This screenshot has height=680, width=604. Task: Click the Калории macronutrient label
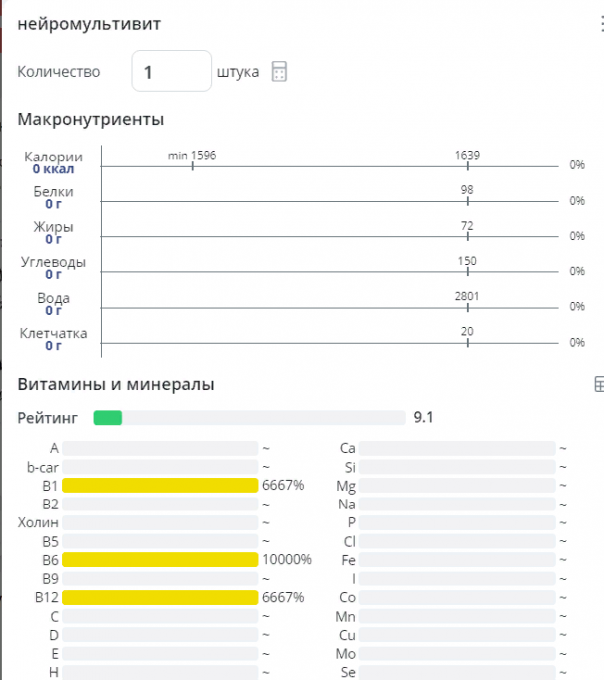click(54, 157)
